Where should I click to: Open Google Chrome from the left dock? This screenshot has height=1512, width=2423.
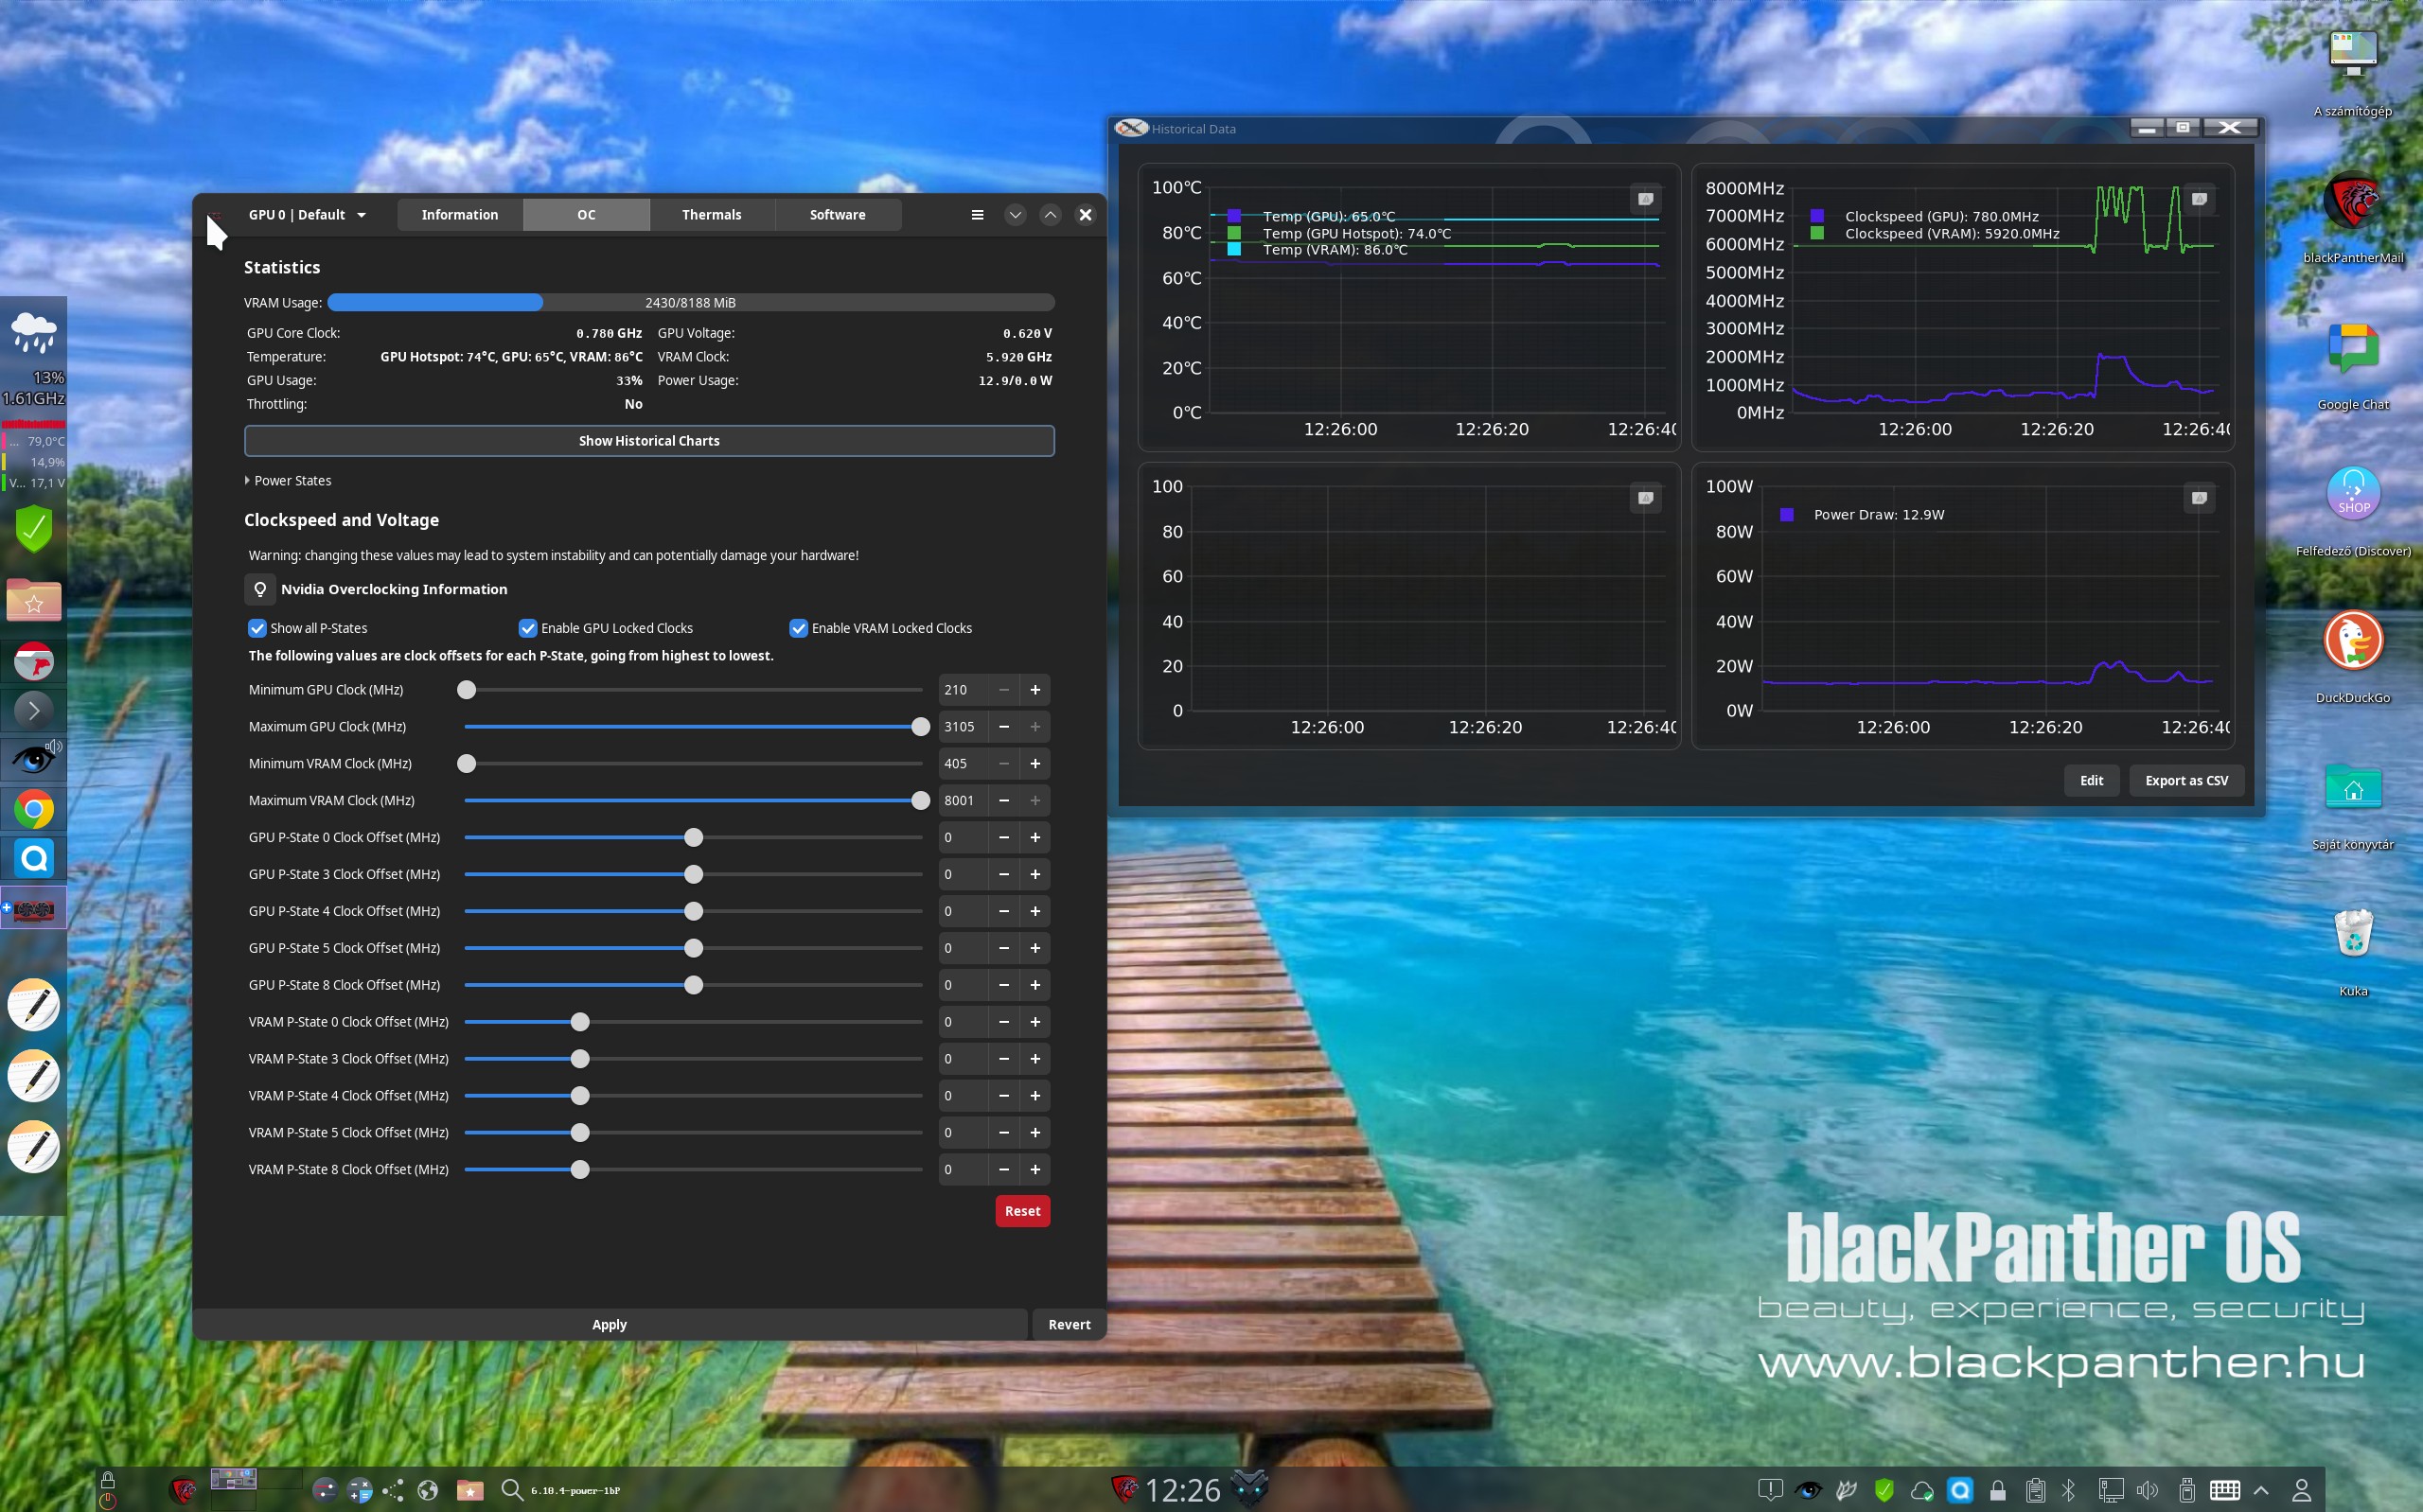pyautogui.click(x=34, y=809)
